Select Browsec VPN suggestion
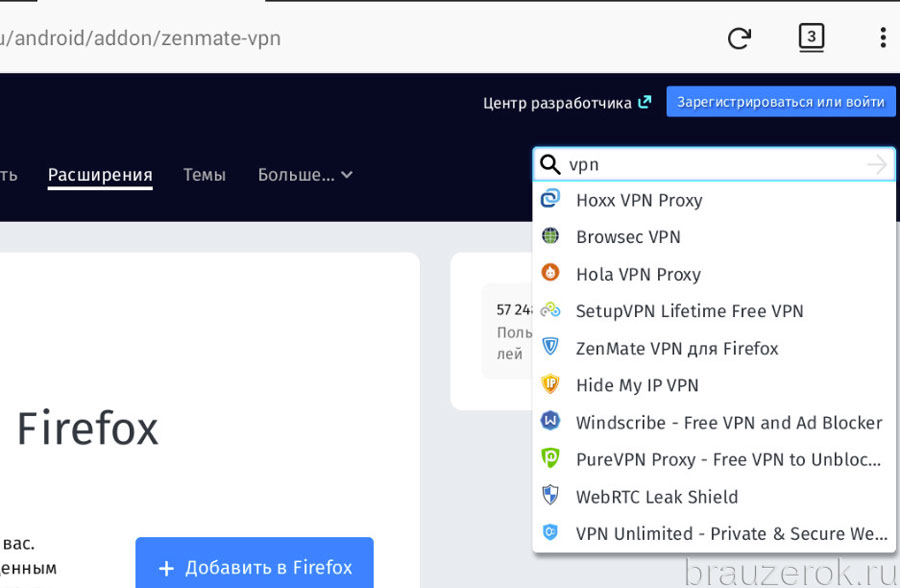 pyautogui.click(x=714, y=237)
